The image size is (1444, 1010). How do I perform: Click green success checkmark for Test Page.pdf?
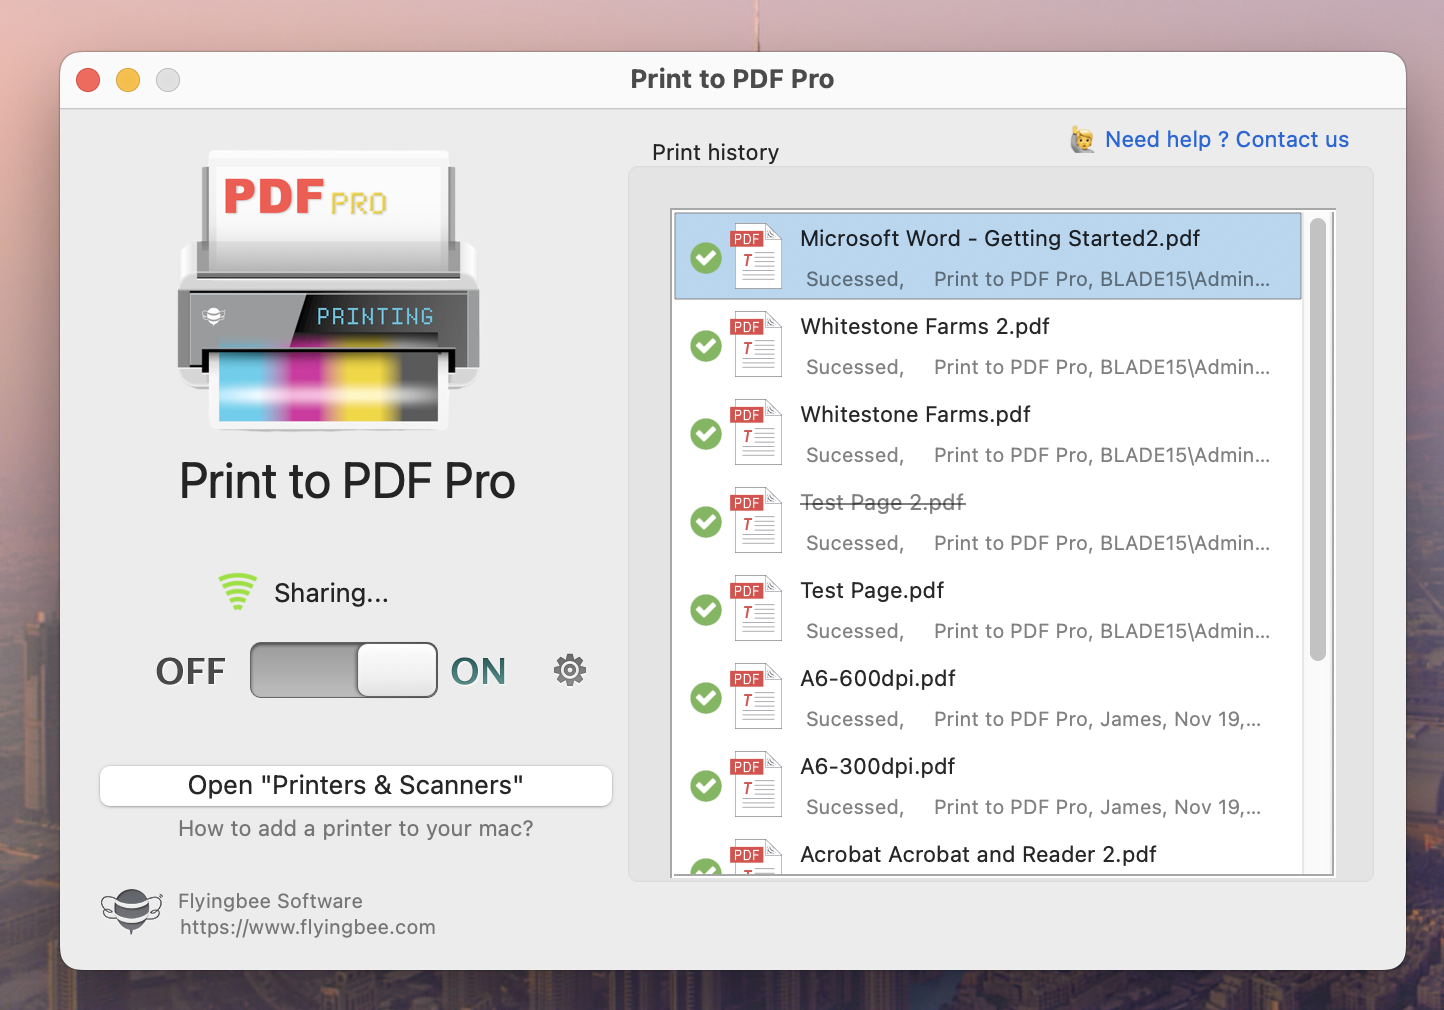706,610
